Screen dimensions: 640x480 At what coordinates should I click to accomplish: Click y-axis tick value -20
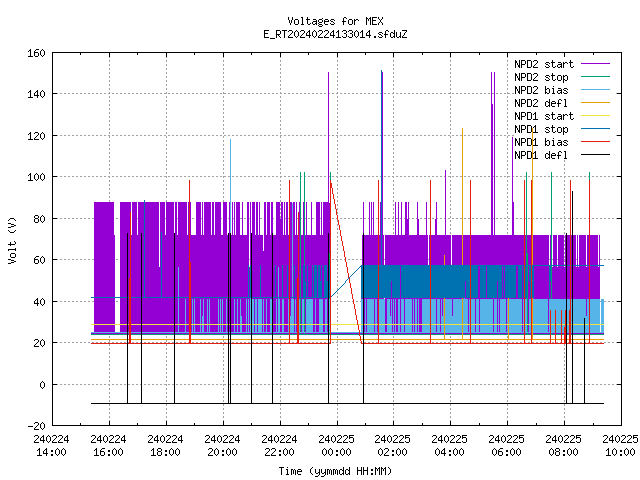[36, 426]
